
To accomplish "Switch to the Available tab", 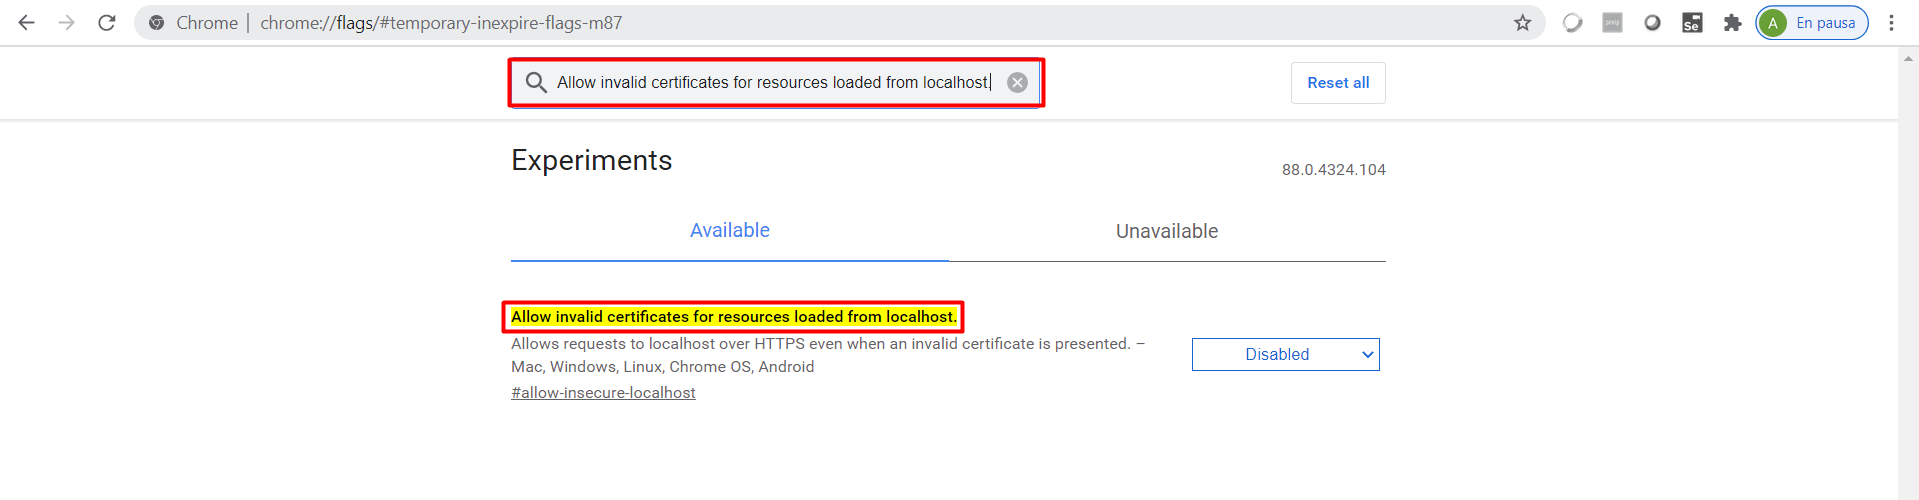I will [x=729, y=231].
